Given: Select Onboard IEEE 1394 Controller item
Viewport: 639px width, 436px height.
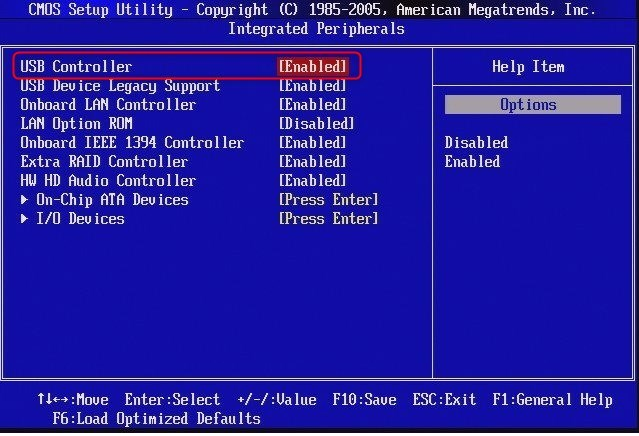Looking at the screenshot, I should tap(132, 143).
